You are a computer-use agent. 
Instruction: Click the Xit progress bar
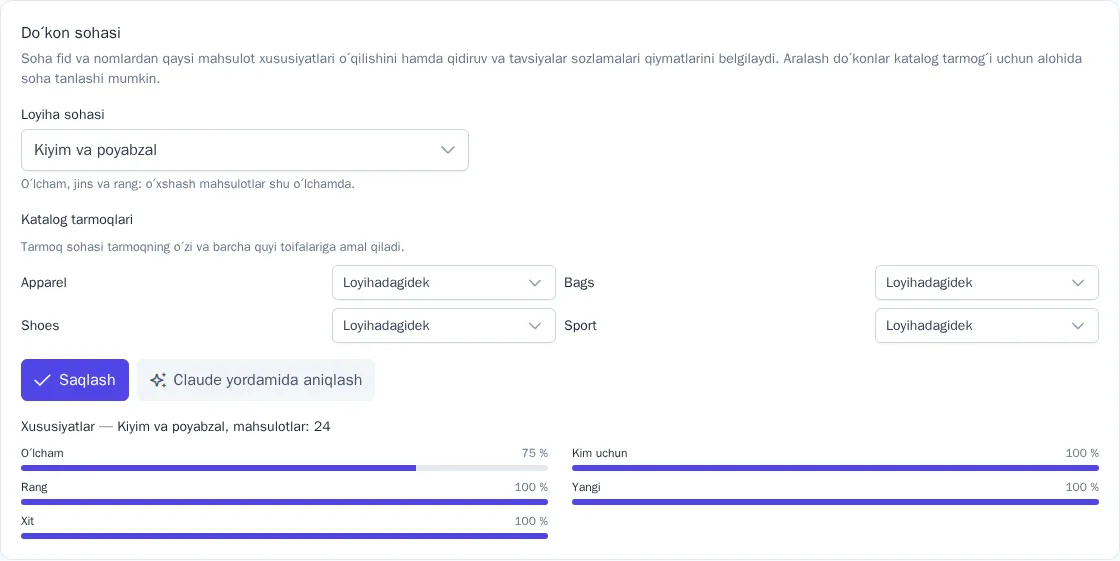click(284, 535)
